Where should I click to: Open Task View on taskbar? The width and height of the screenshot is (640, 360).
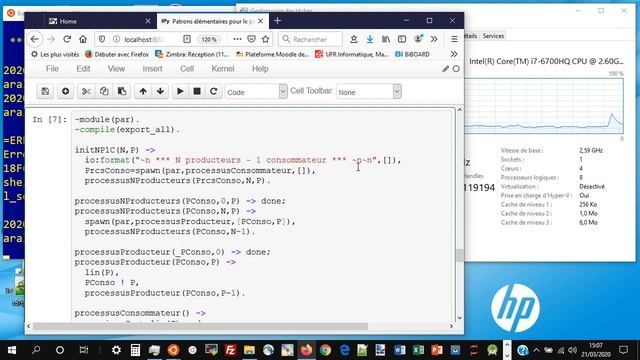(84, 350)
